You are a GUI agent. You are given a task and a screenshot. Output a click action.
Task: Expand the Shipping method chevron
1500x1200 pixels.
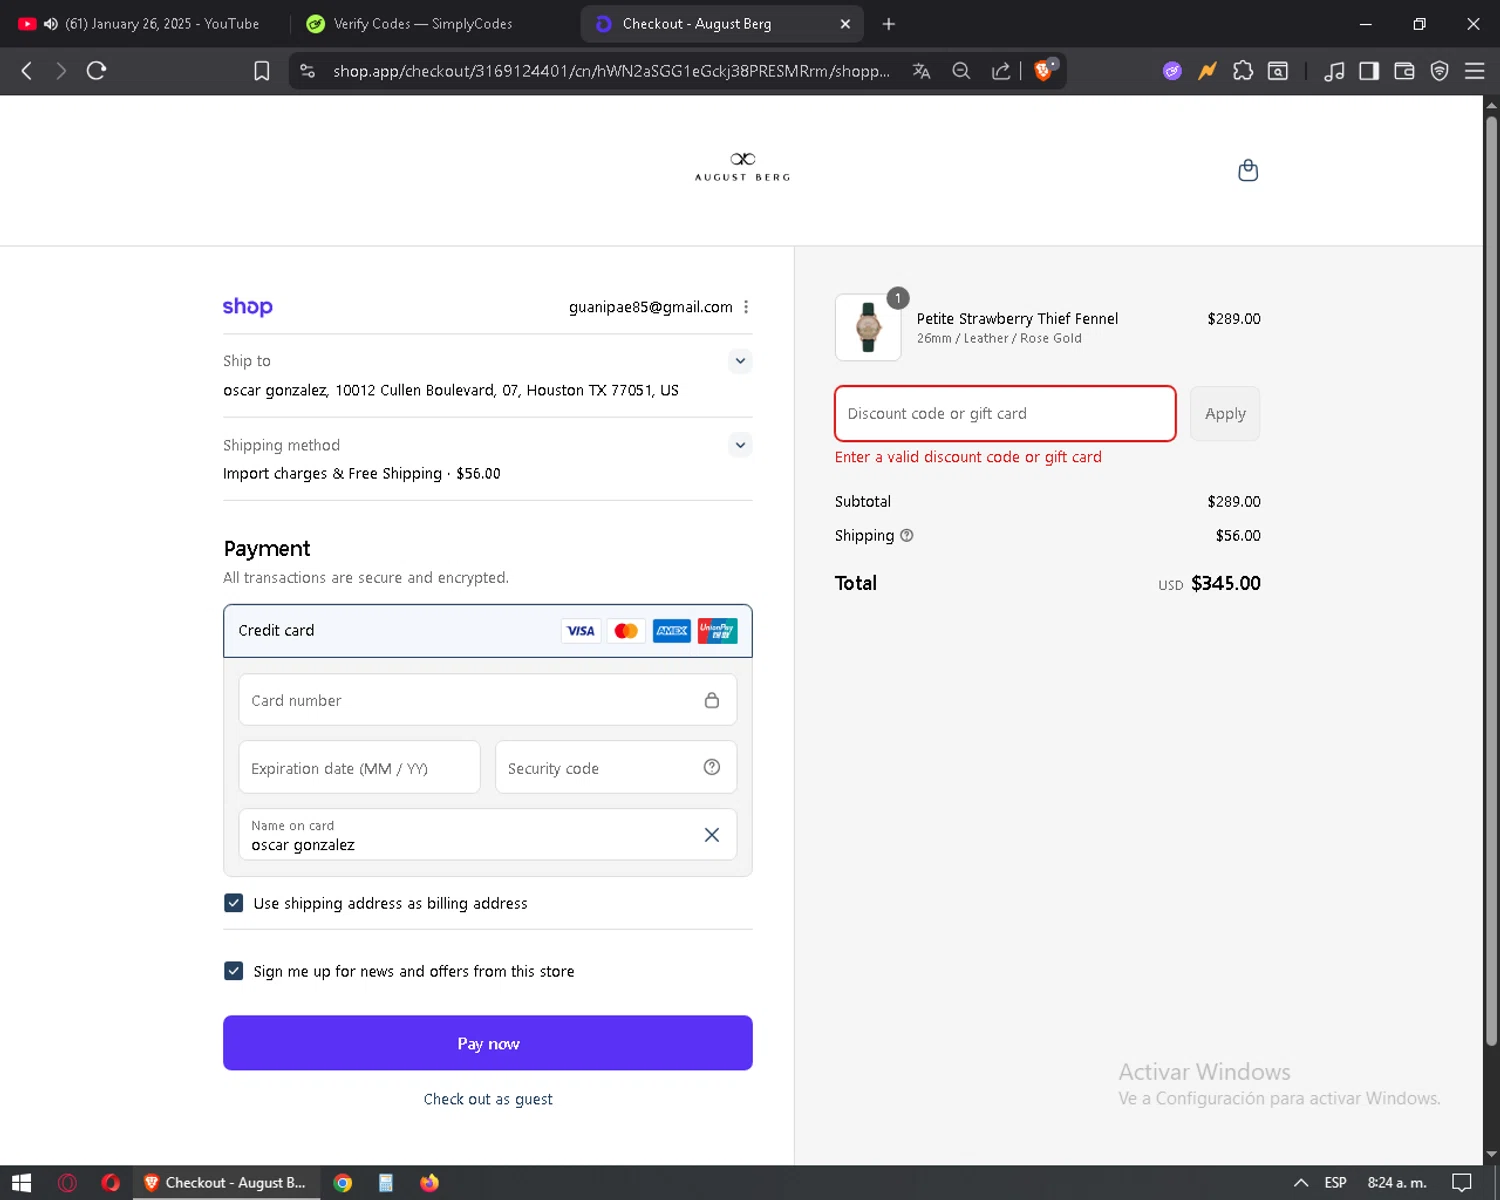[x=740, y=445]
